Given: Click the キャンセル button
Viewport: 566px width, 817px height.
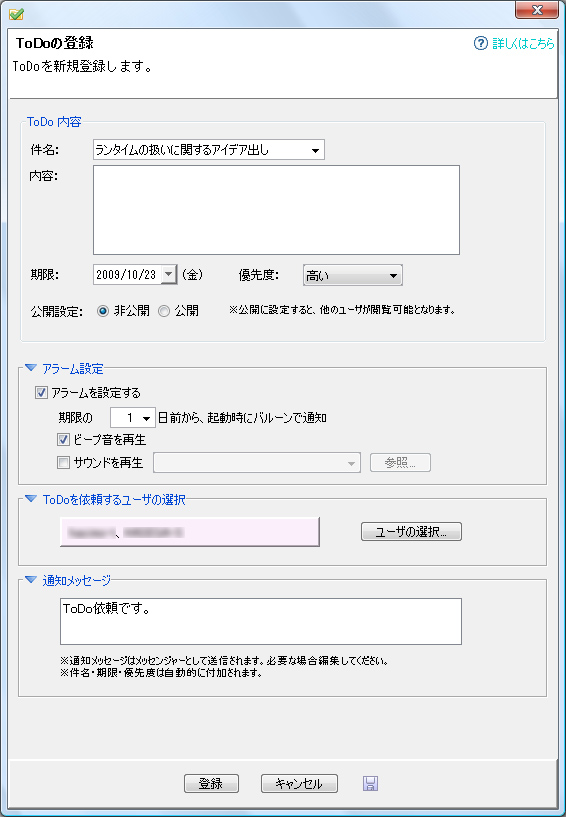Looking at the screenshot, I should tap(299, 783).
